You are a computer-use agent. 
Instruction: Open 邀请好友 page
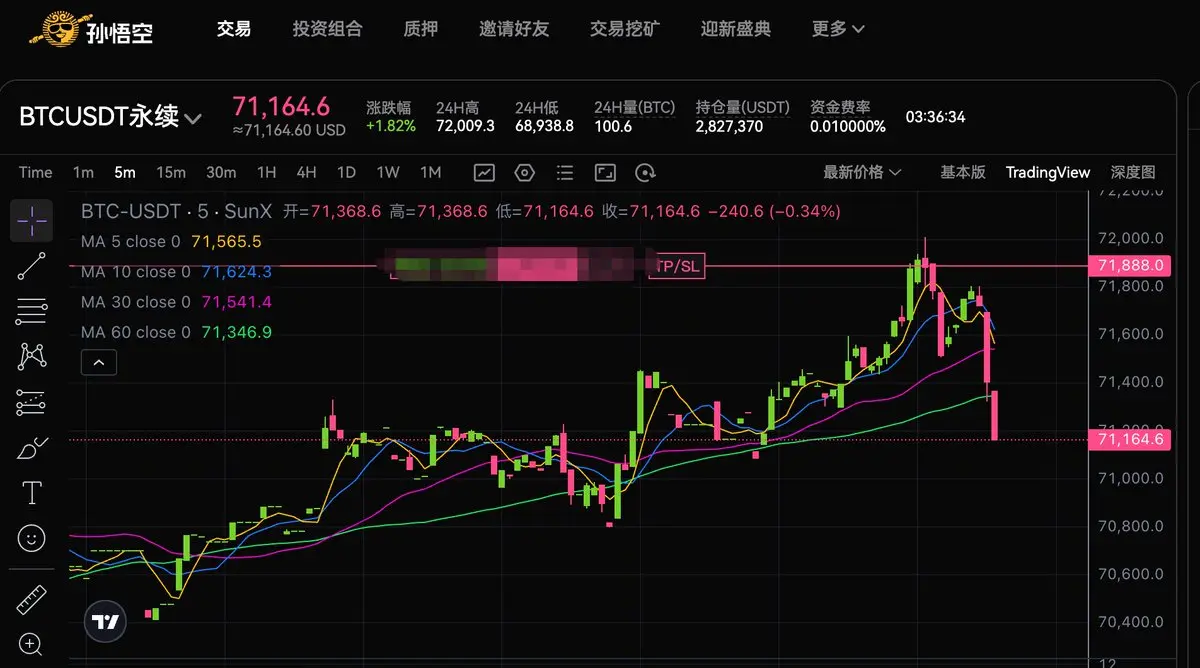pos(514,29)
